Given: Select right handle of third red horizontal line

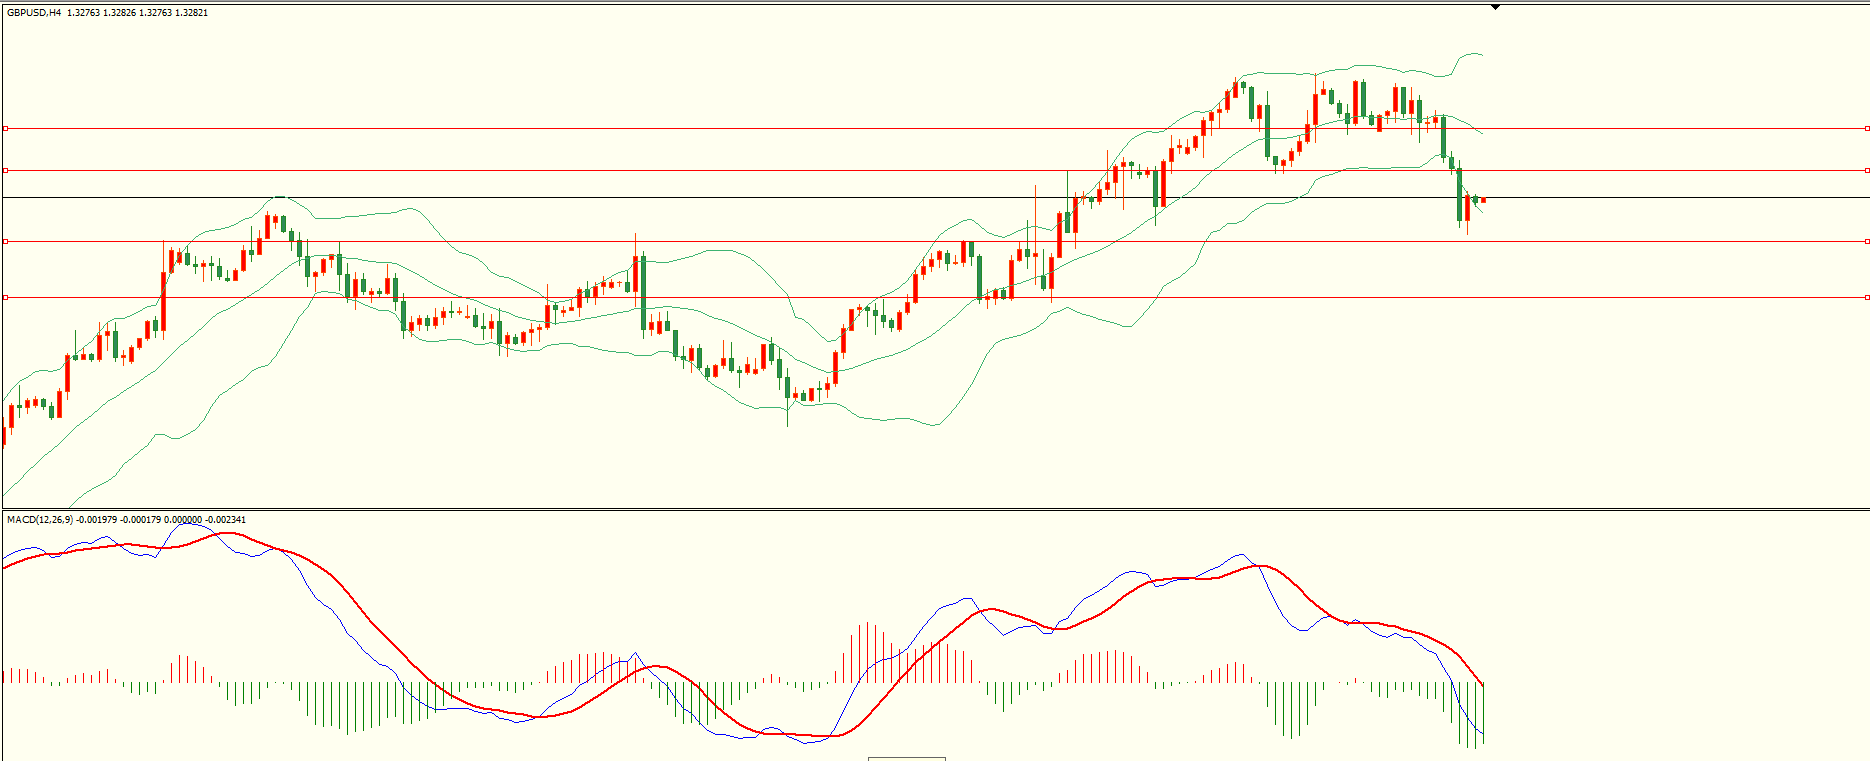Looking at the screenshot, I should pos(1867,241).
